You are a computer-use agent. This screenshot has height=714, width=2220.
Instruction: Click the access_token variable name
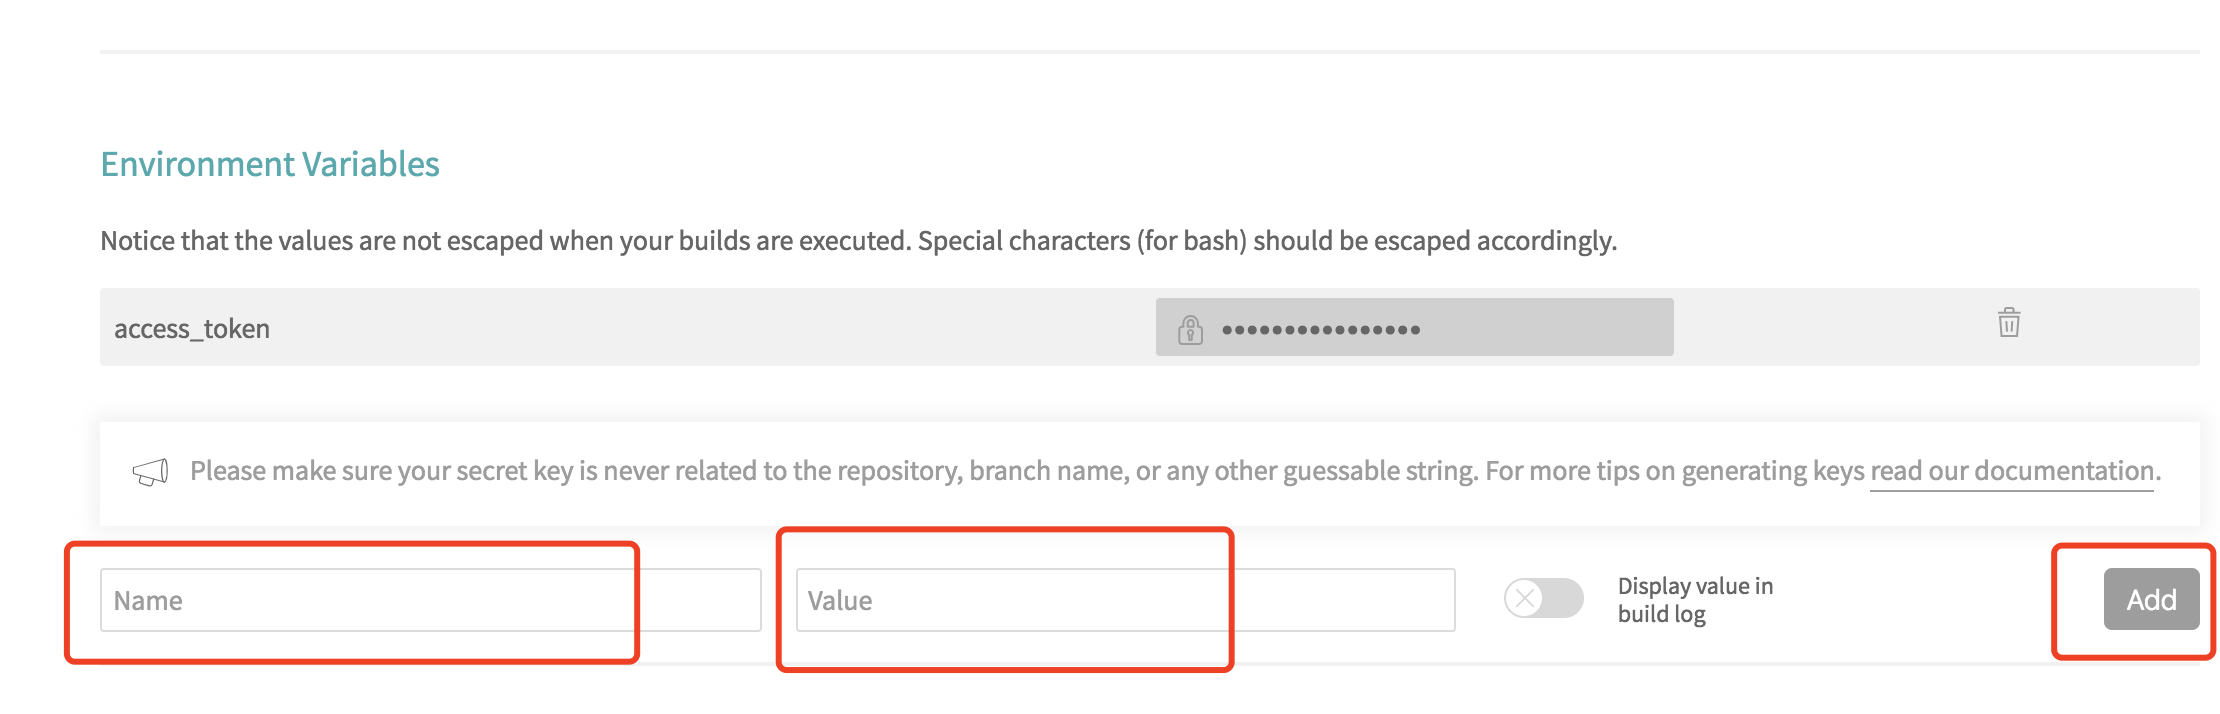192,329
